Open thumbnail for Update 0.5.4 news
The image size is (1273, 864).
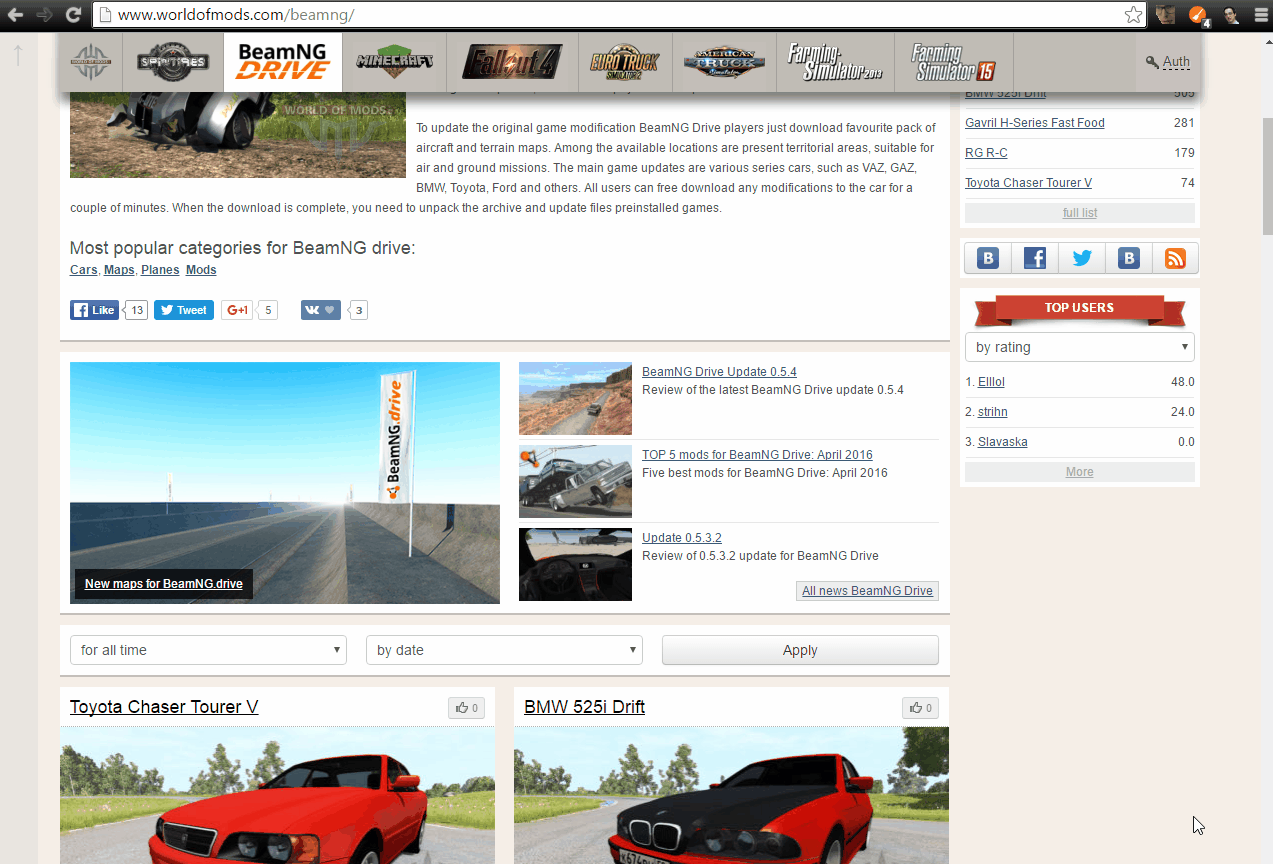tap(575, 398)
